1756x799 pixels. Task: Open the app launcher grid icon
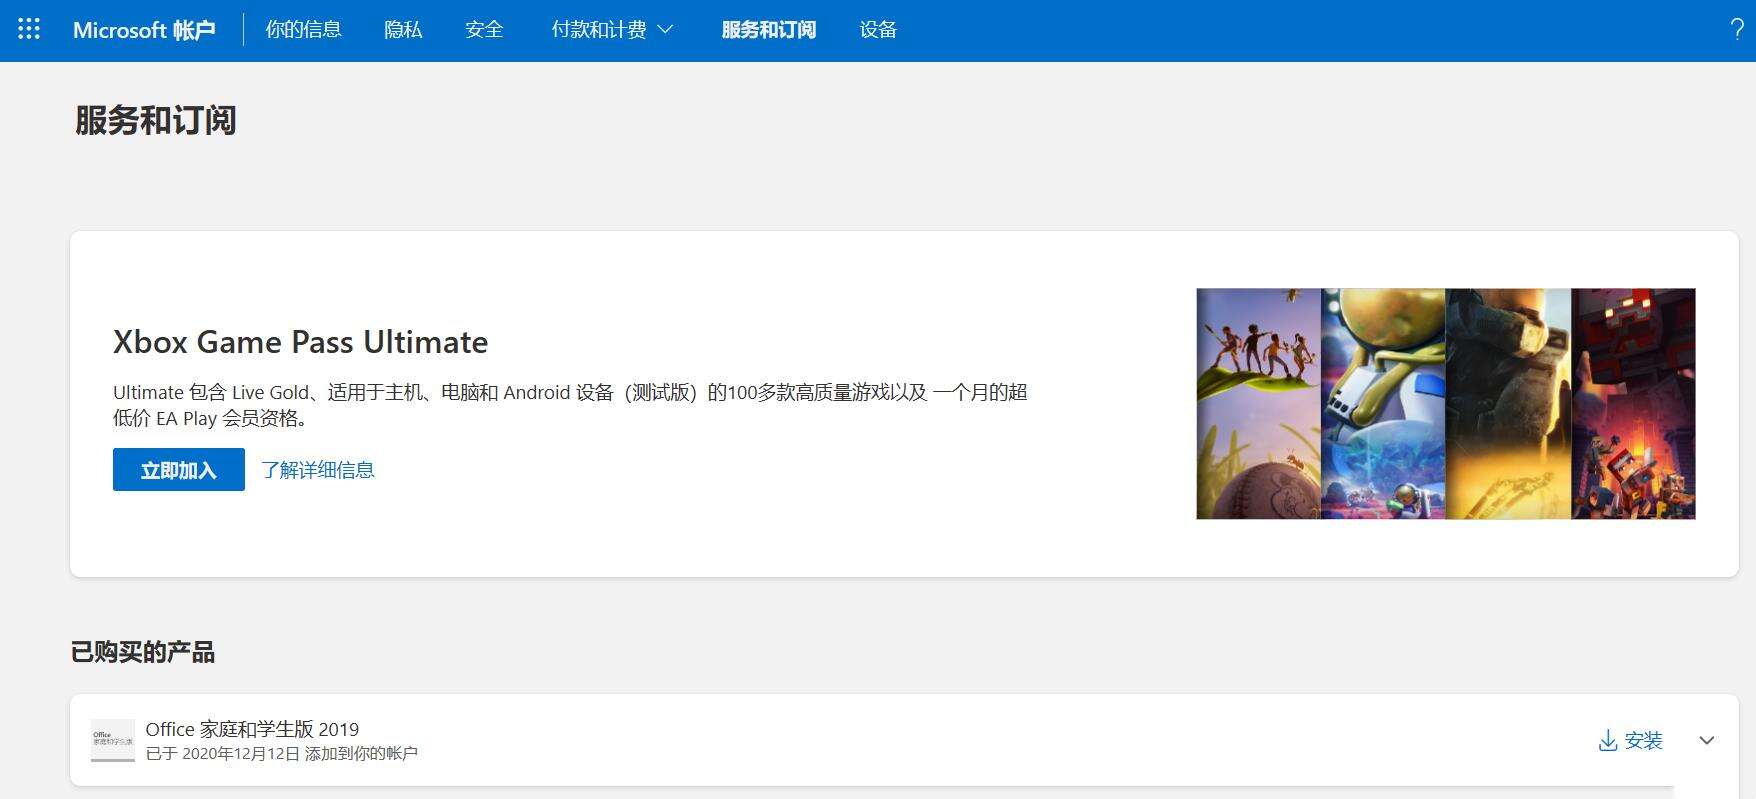pyautogui.click(x=29, y=30)
